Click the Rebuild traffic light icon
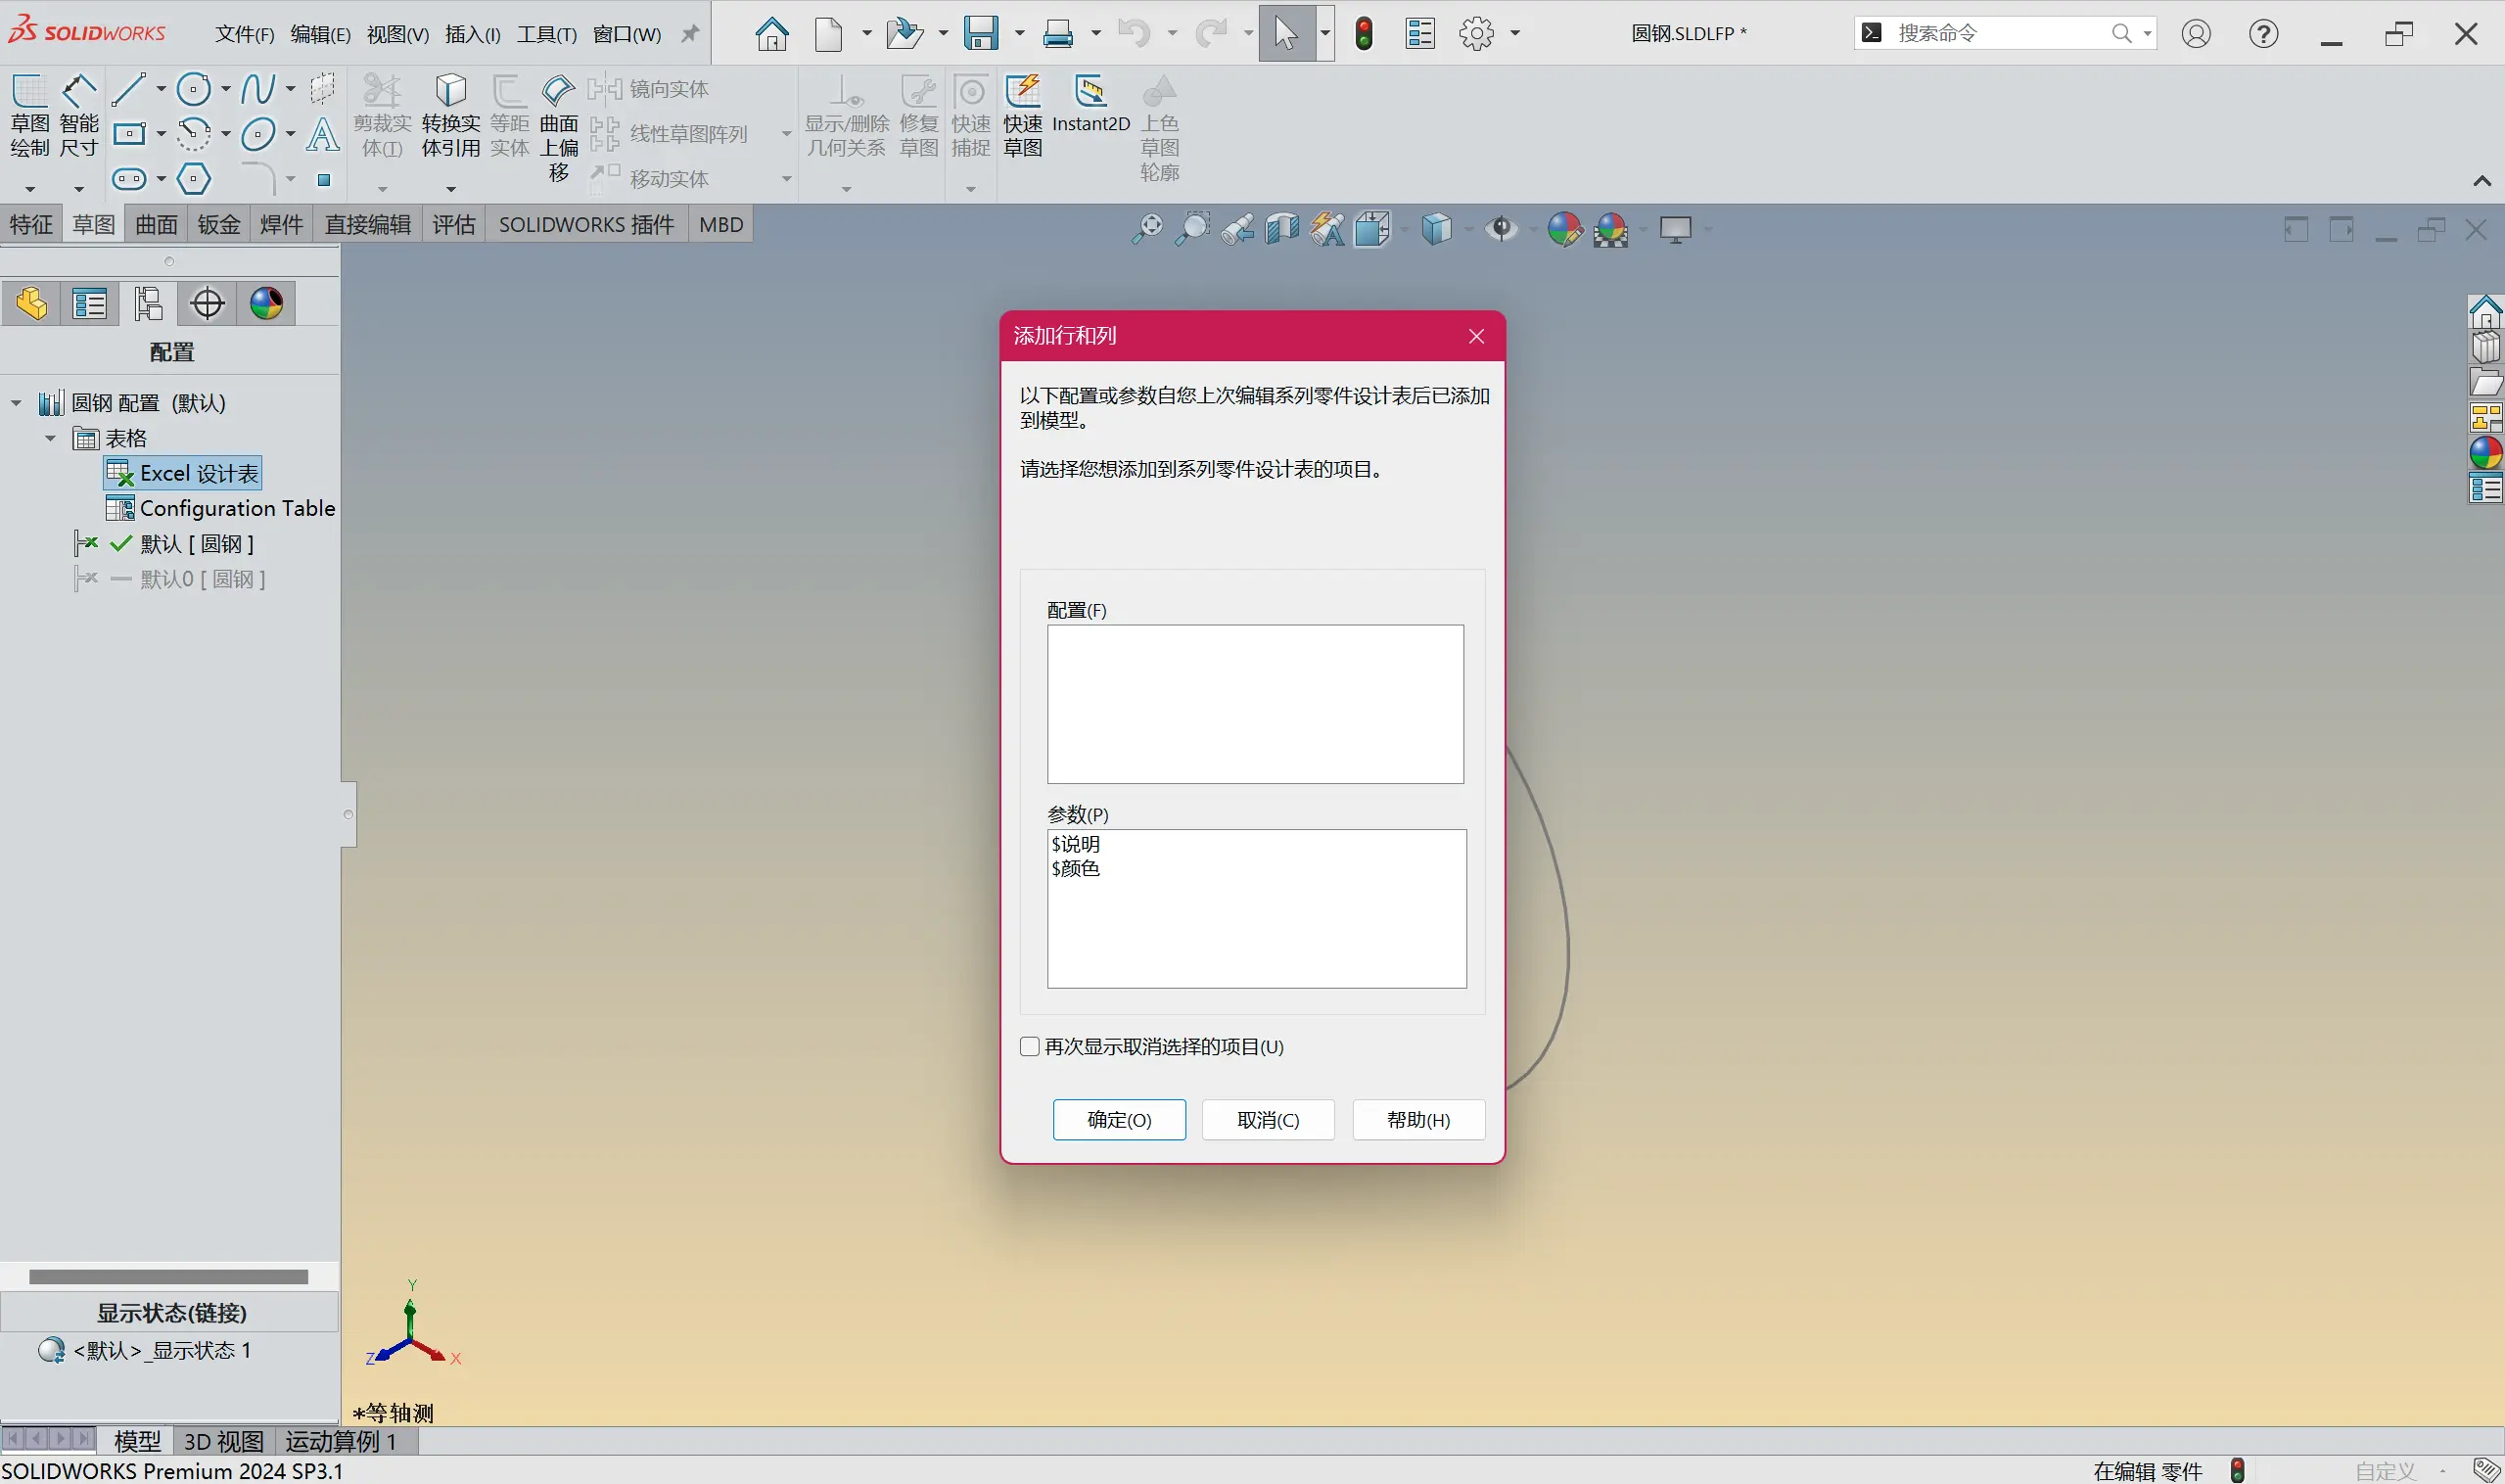 pyautogui.click(x=1363, y=33)
